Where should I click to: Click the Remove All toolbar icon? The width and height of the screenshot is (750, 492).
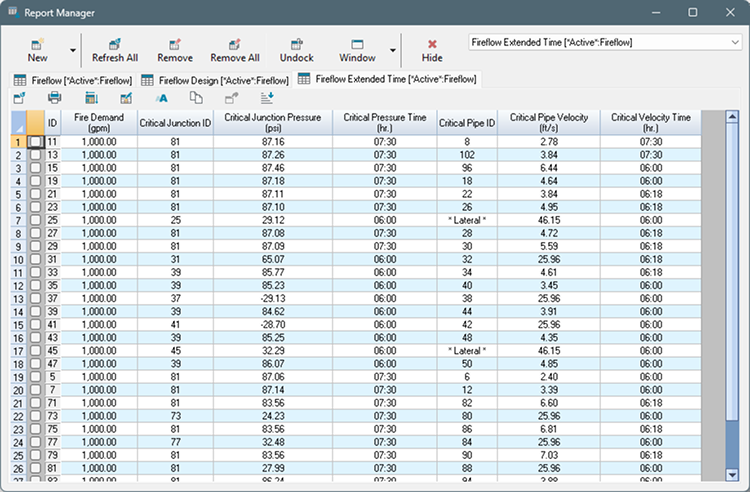coord(234,44)
